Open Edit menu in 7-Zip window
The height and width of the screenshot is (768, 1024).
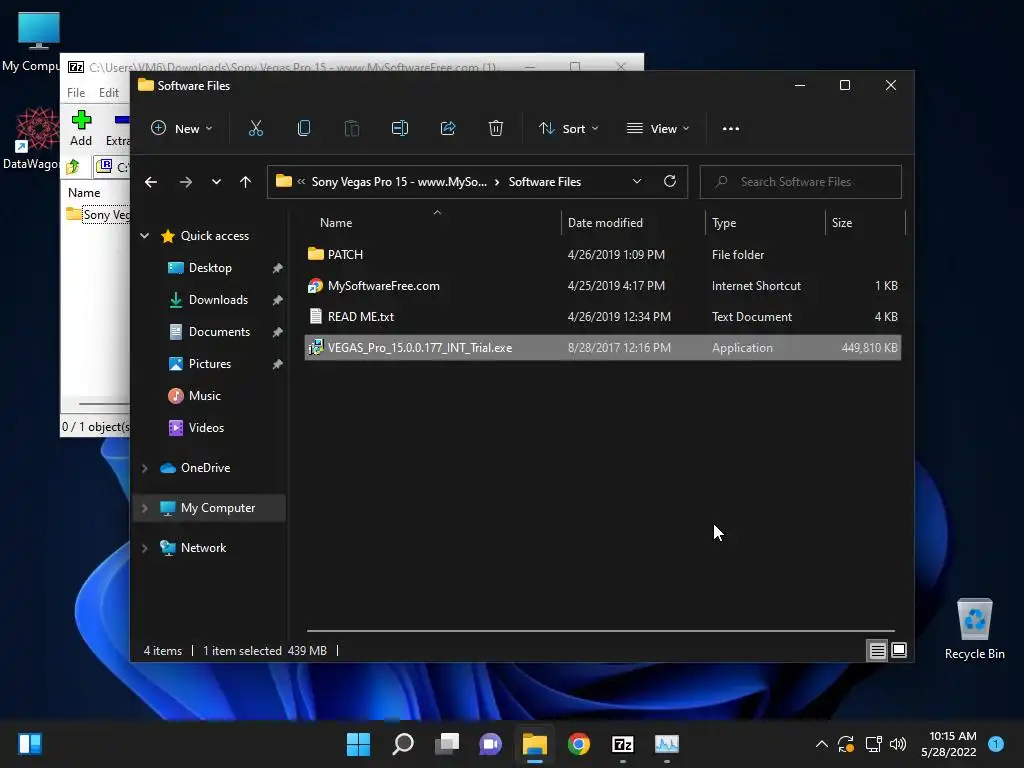click(x=108, y=93)
